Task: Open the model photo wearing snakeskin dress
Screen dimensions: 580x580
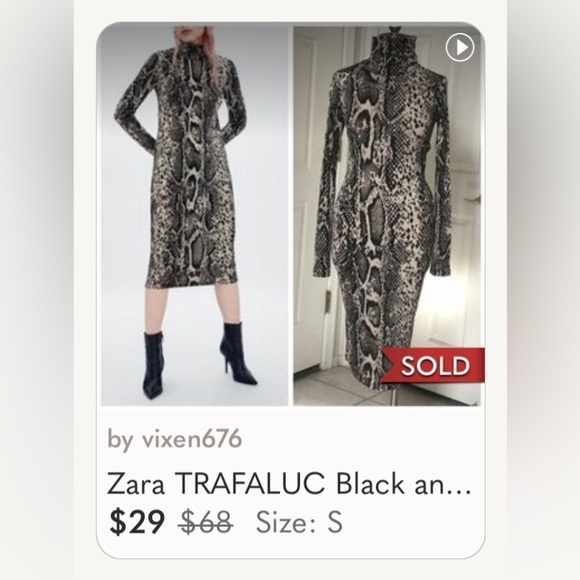Action: (194, 215)
